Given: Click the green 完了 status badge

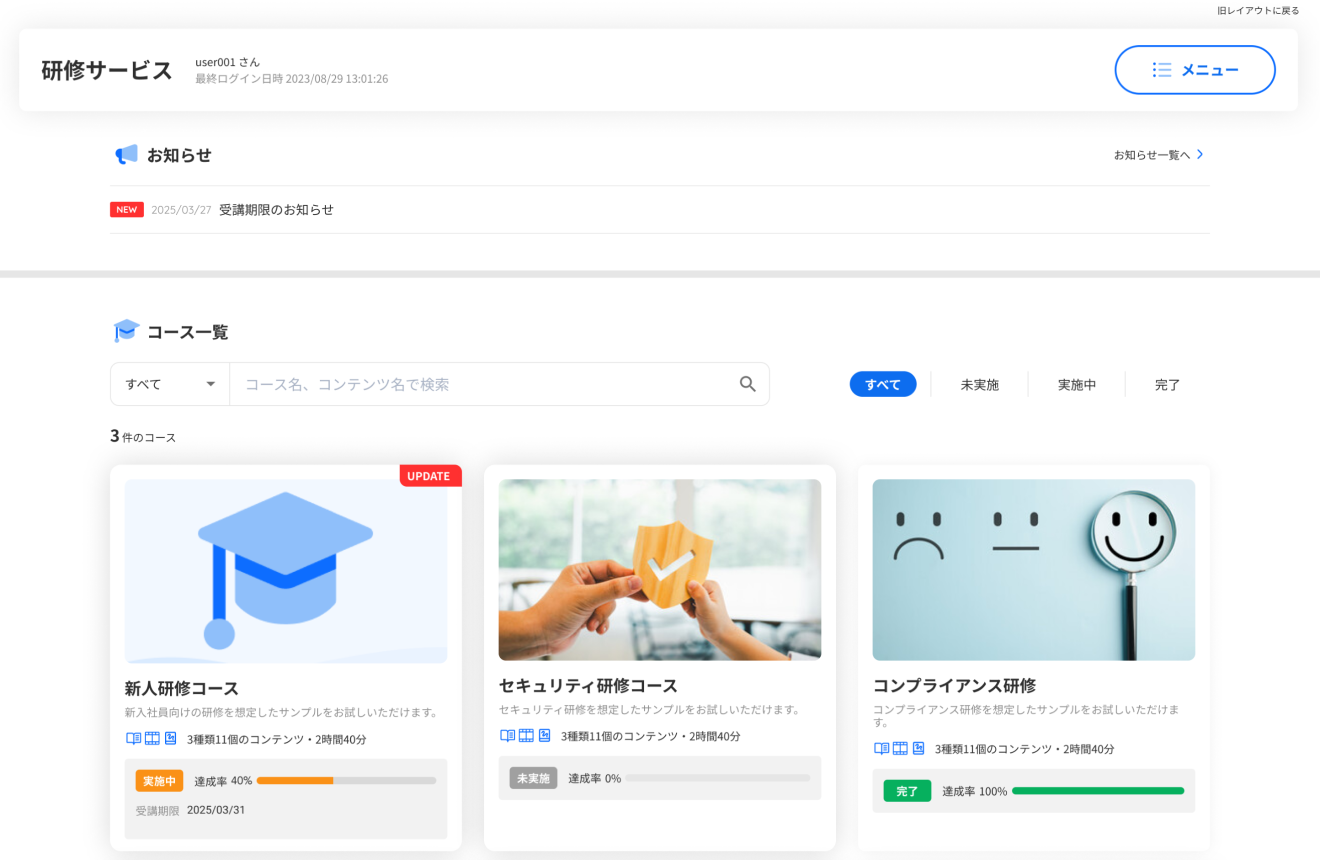Looking at the screenshot, I should [x=907, y=791].
